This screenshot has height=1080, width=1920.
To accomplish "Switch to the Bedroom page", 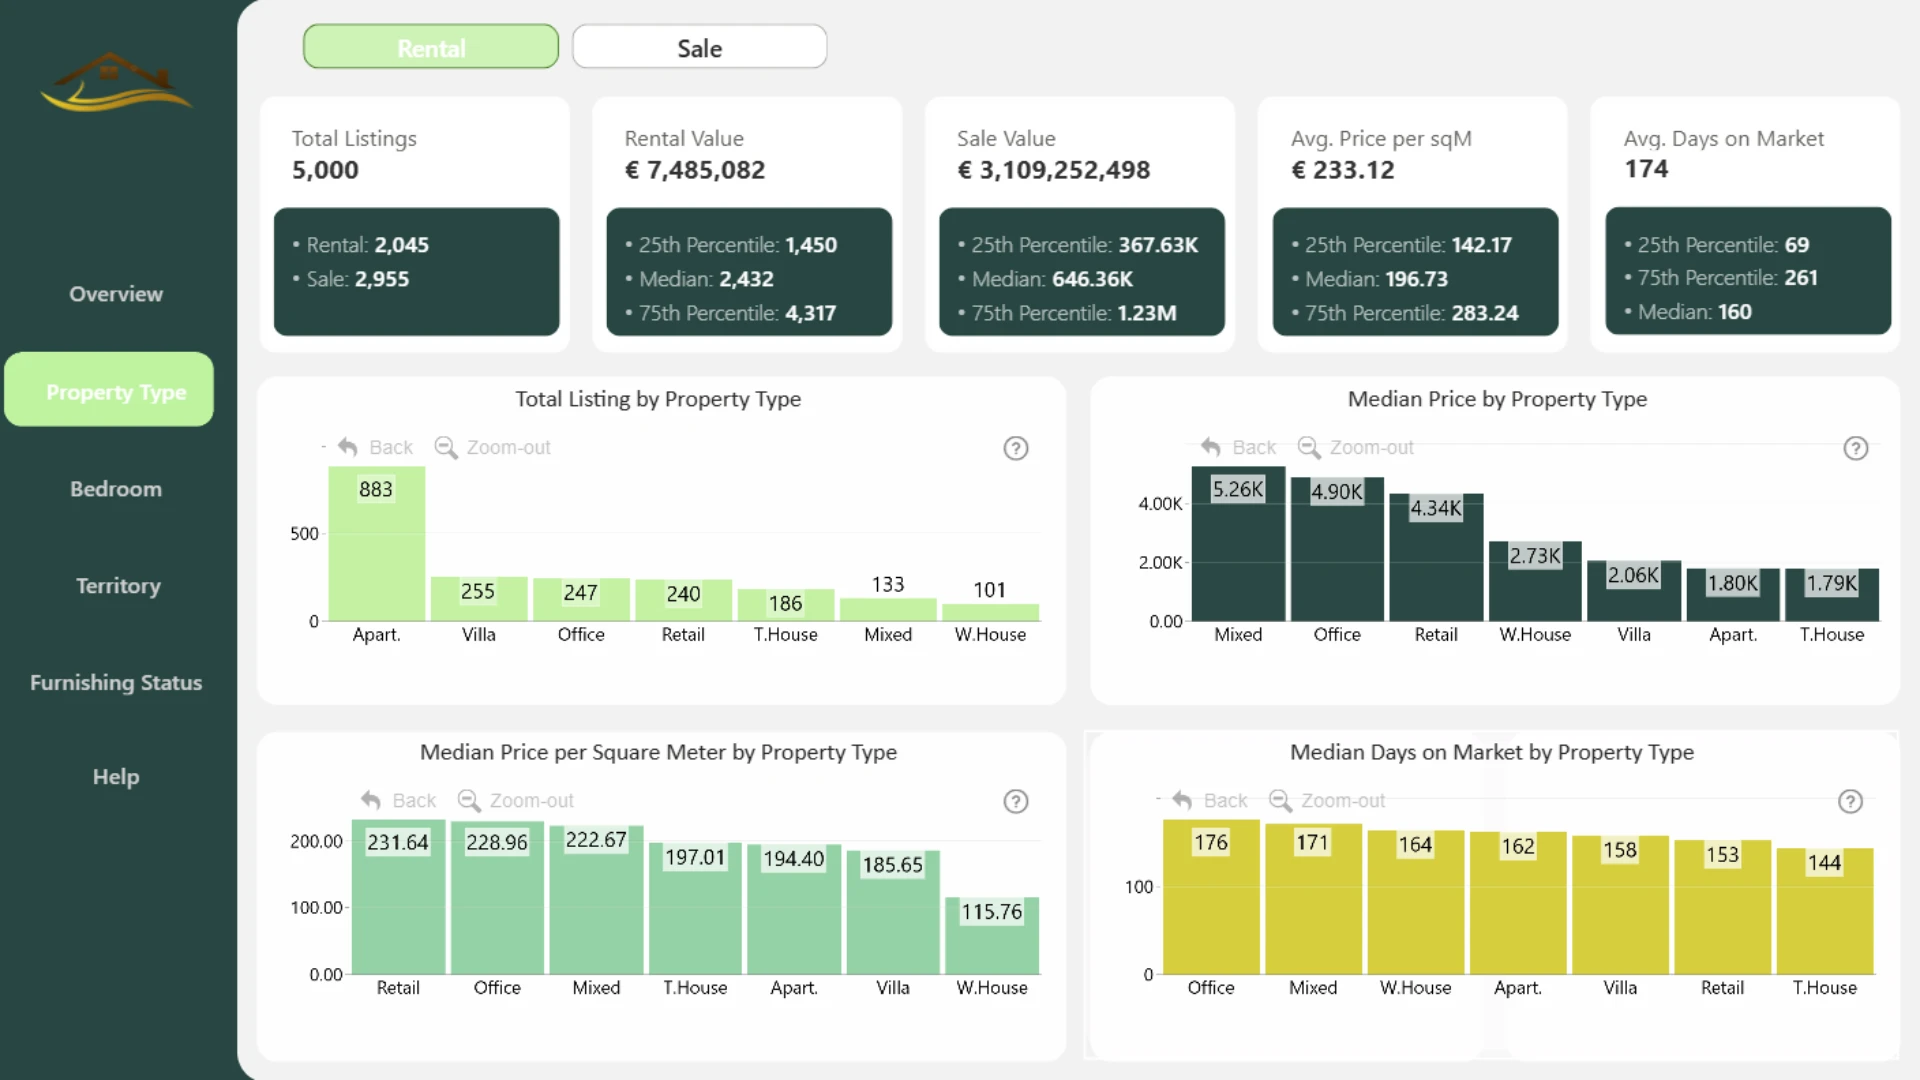I will pos(116,489).
